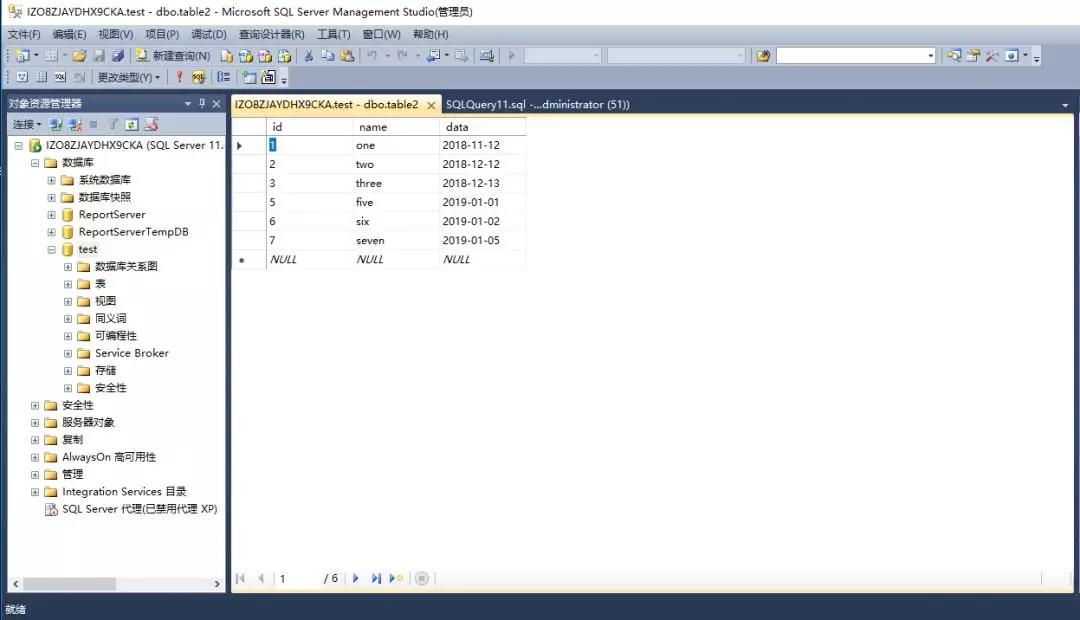Click the Open File folder icon
The height and width of the screenshot is (620, 1080).
pyautogui.click(x=80, y=56)
